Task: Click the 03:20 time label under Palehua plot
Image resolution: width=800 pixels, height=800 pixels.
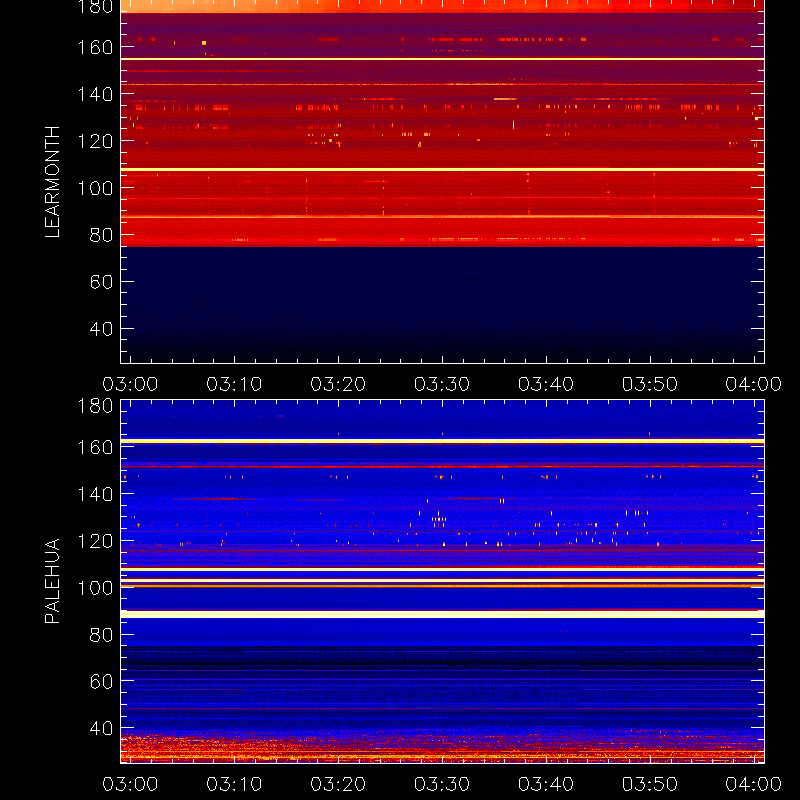Action: pyautogui.click(x=338, y=784)
